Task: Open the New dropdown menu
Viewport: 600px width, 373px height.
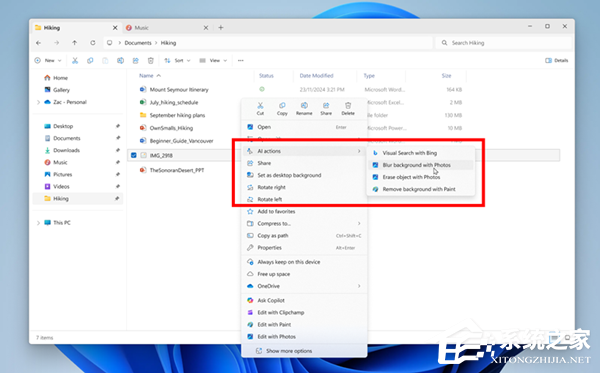Action: coord(48,60)
